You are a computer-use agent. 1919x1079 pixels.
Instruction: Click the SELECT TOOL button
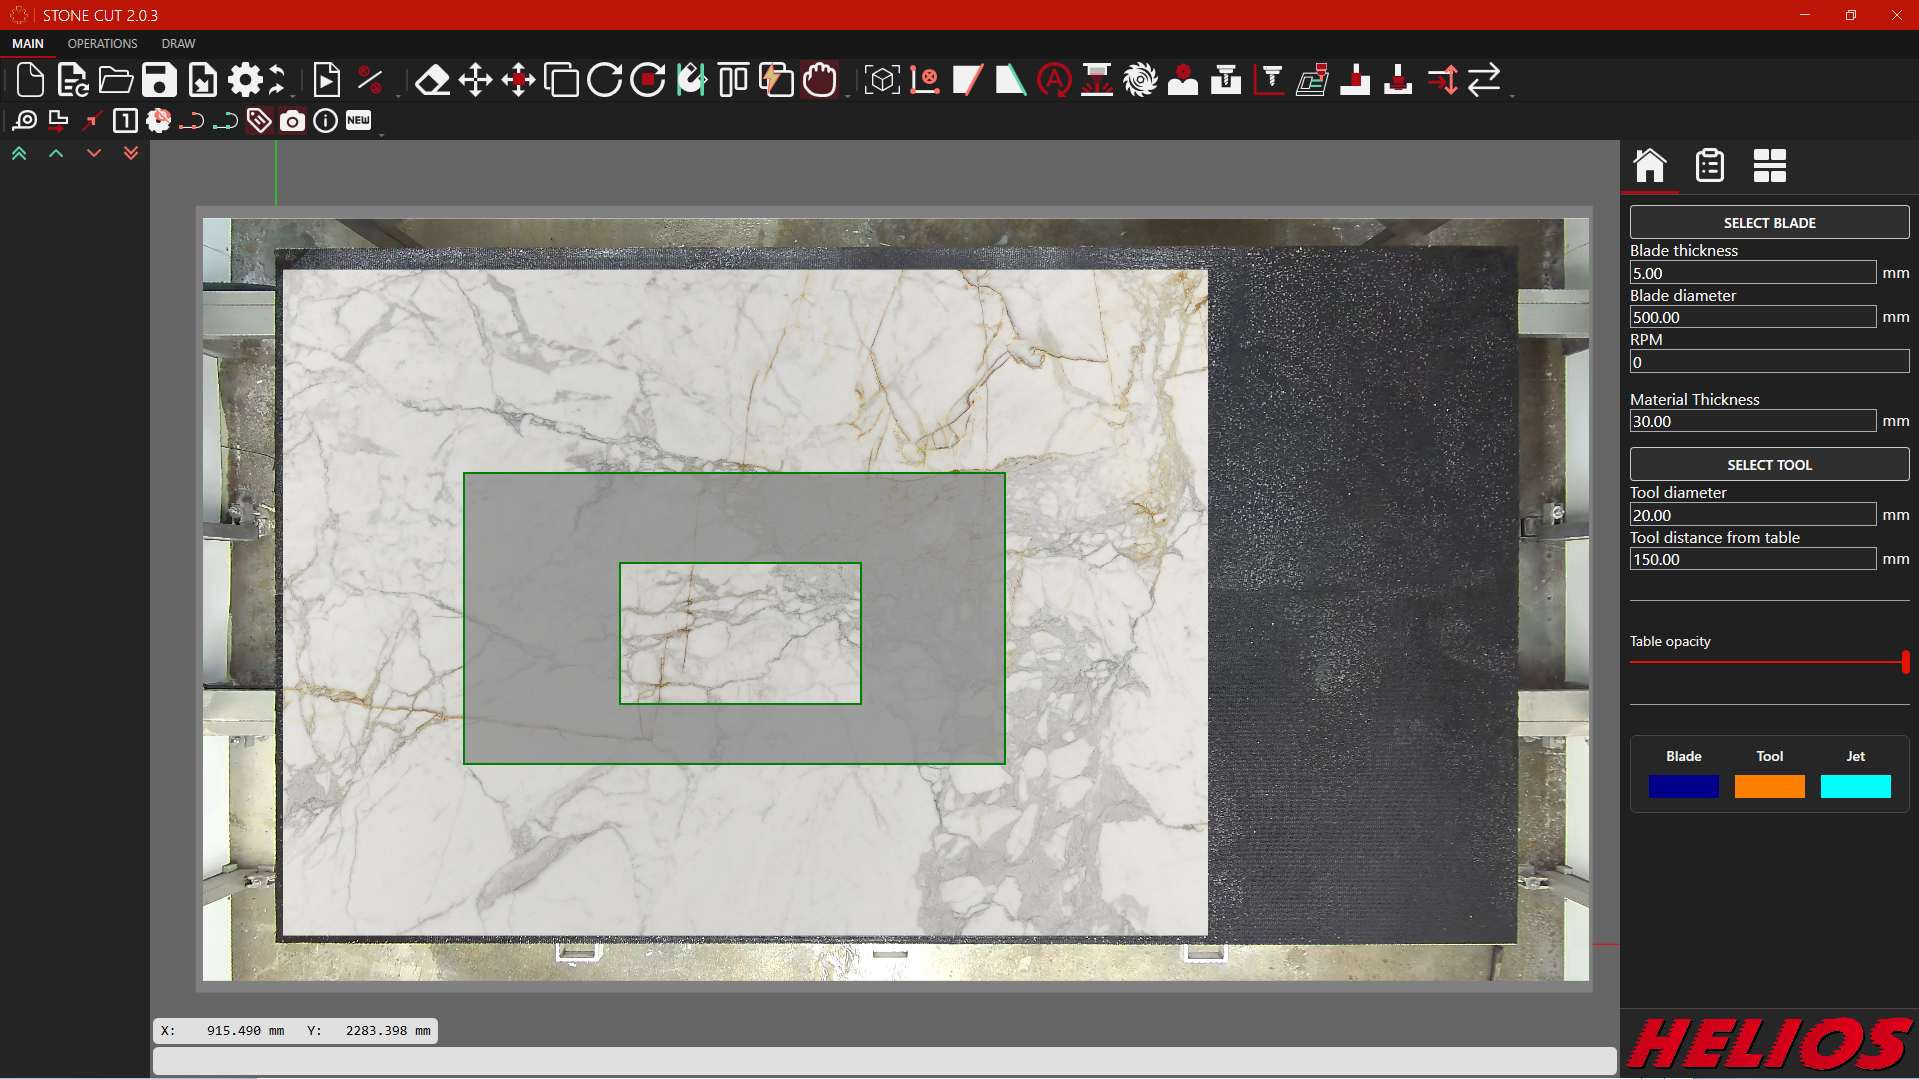[1769, 464]
